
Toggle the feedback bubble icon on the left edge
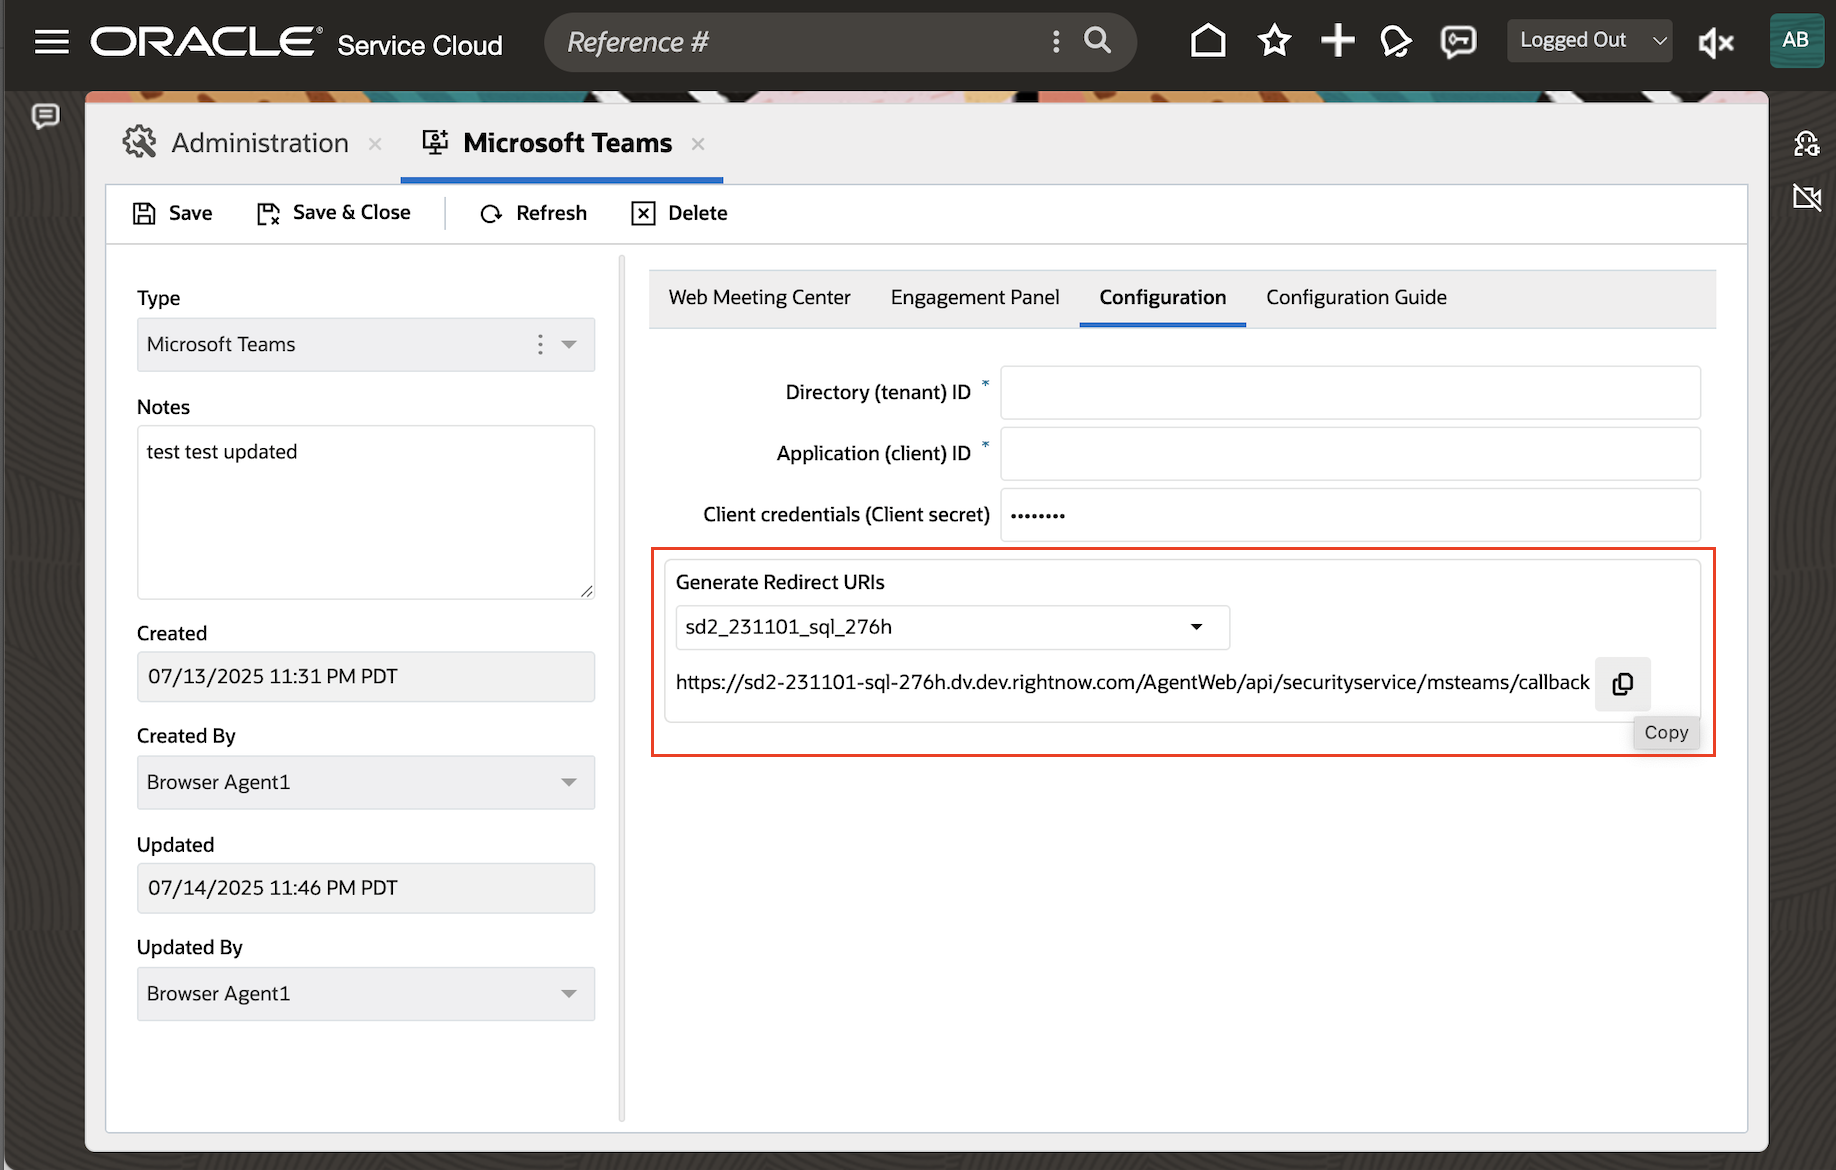click(x=45, y=117)
